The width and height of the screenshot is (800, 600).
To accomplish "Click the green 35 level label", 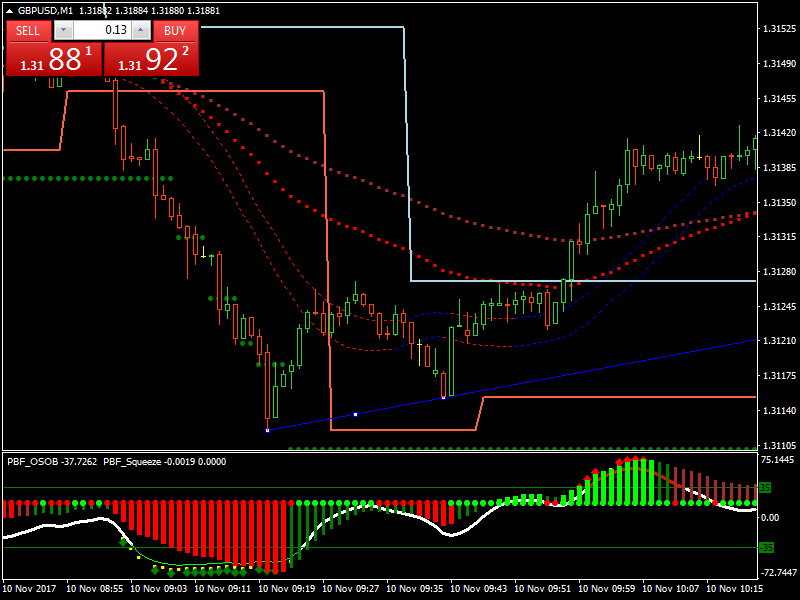I will pyautogui.click(x=765, y=488).
